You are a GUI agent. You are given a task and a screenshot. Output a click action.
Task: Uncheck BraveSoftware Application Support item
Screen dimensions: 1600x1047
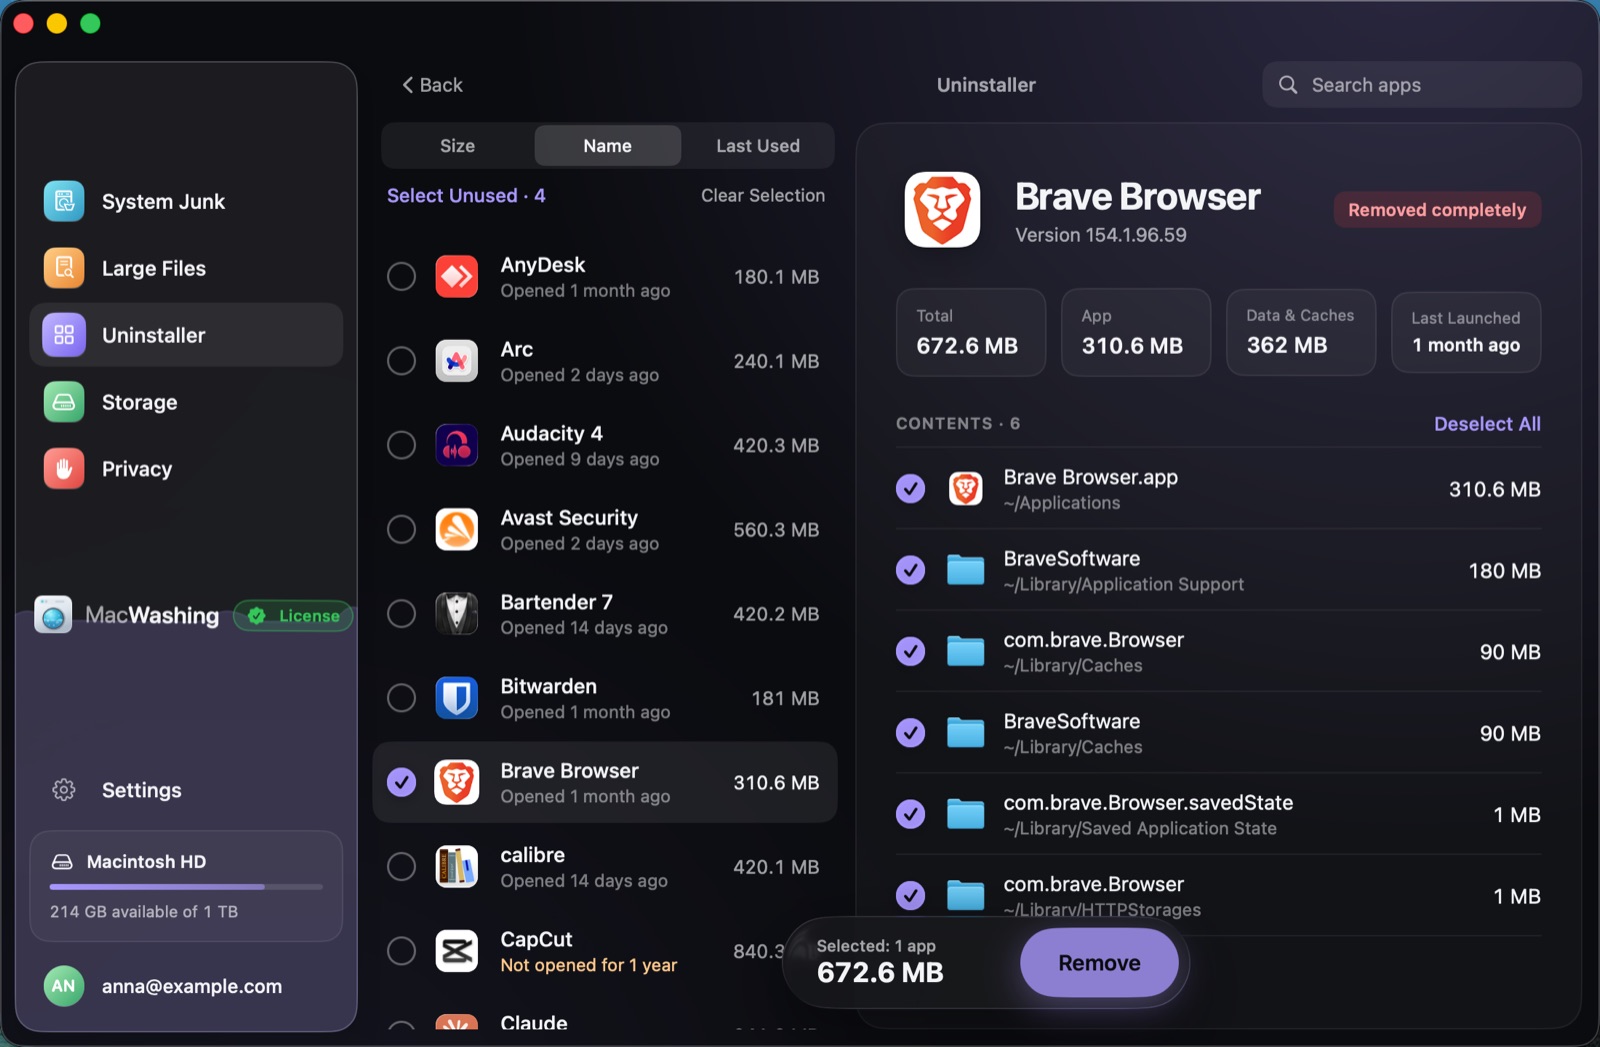coord(910,570)
